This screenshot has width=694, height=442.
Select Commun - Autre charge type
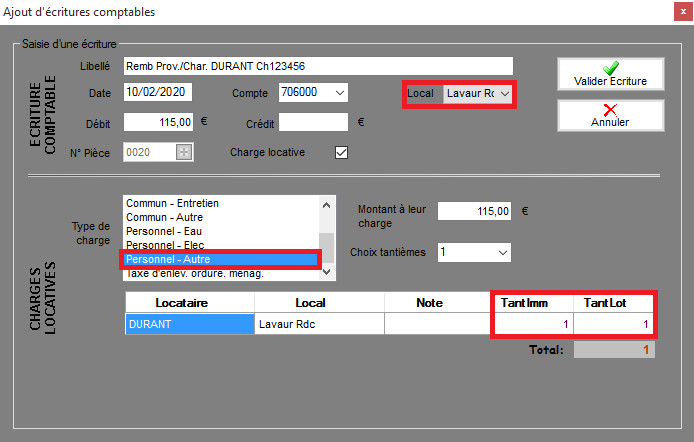click(x=220, y=217)
